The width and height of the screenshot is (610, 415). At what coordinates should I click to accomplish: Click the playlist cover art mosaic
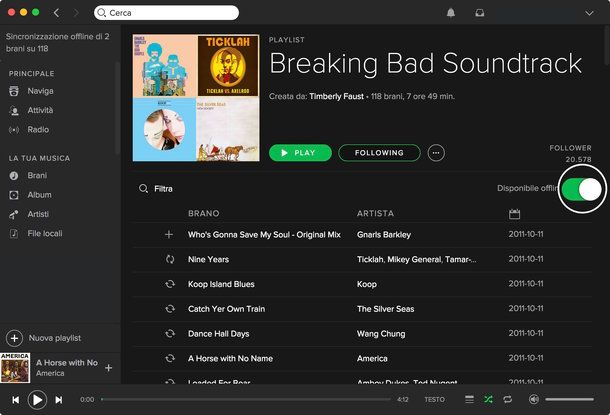[196, 98]
